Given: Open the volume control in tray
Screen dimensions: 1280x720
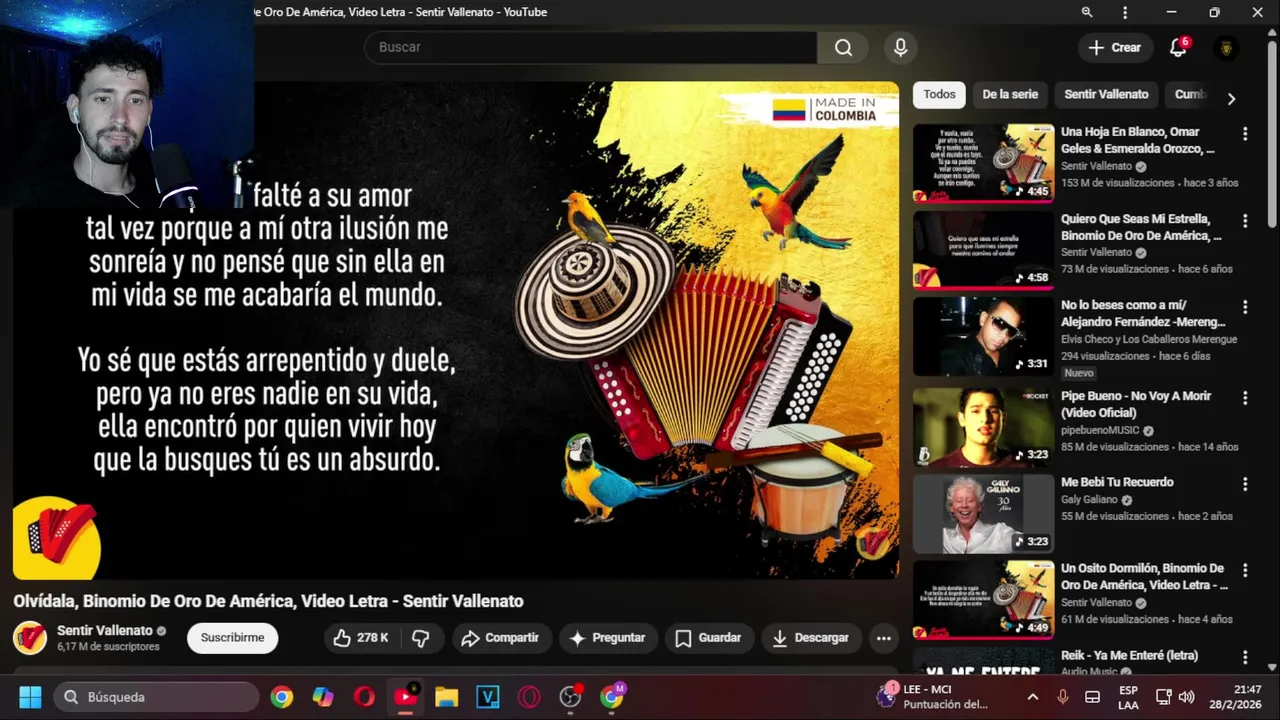Looking at the screenshot, I should 1187,697.
